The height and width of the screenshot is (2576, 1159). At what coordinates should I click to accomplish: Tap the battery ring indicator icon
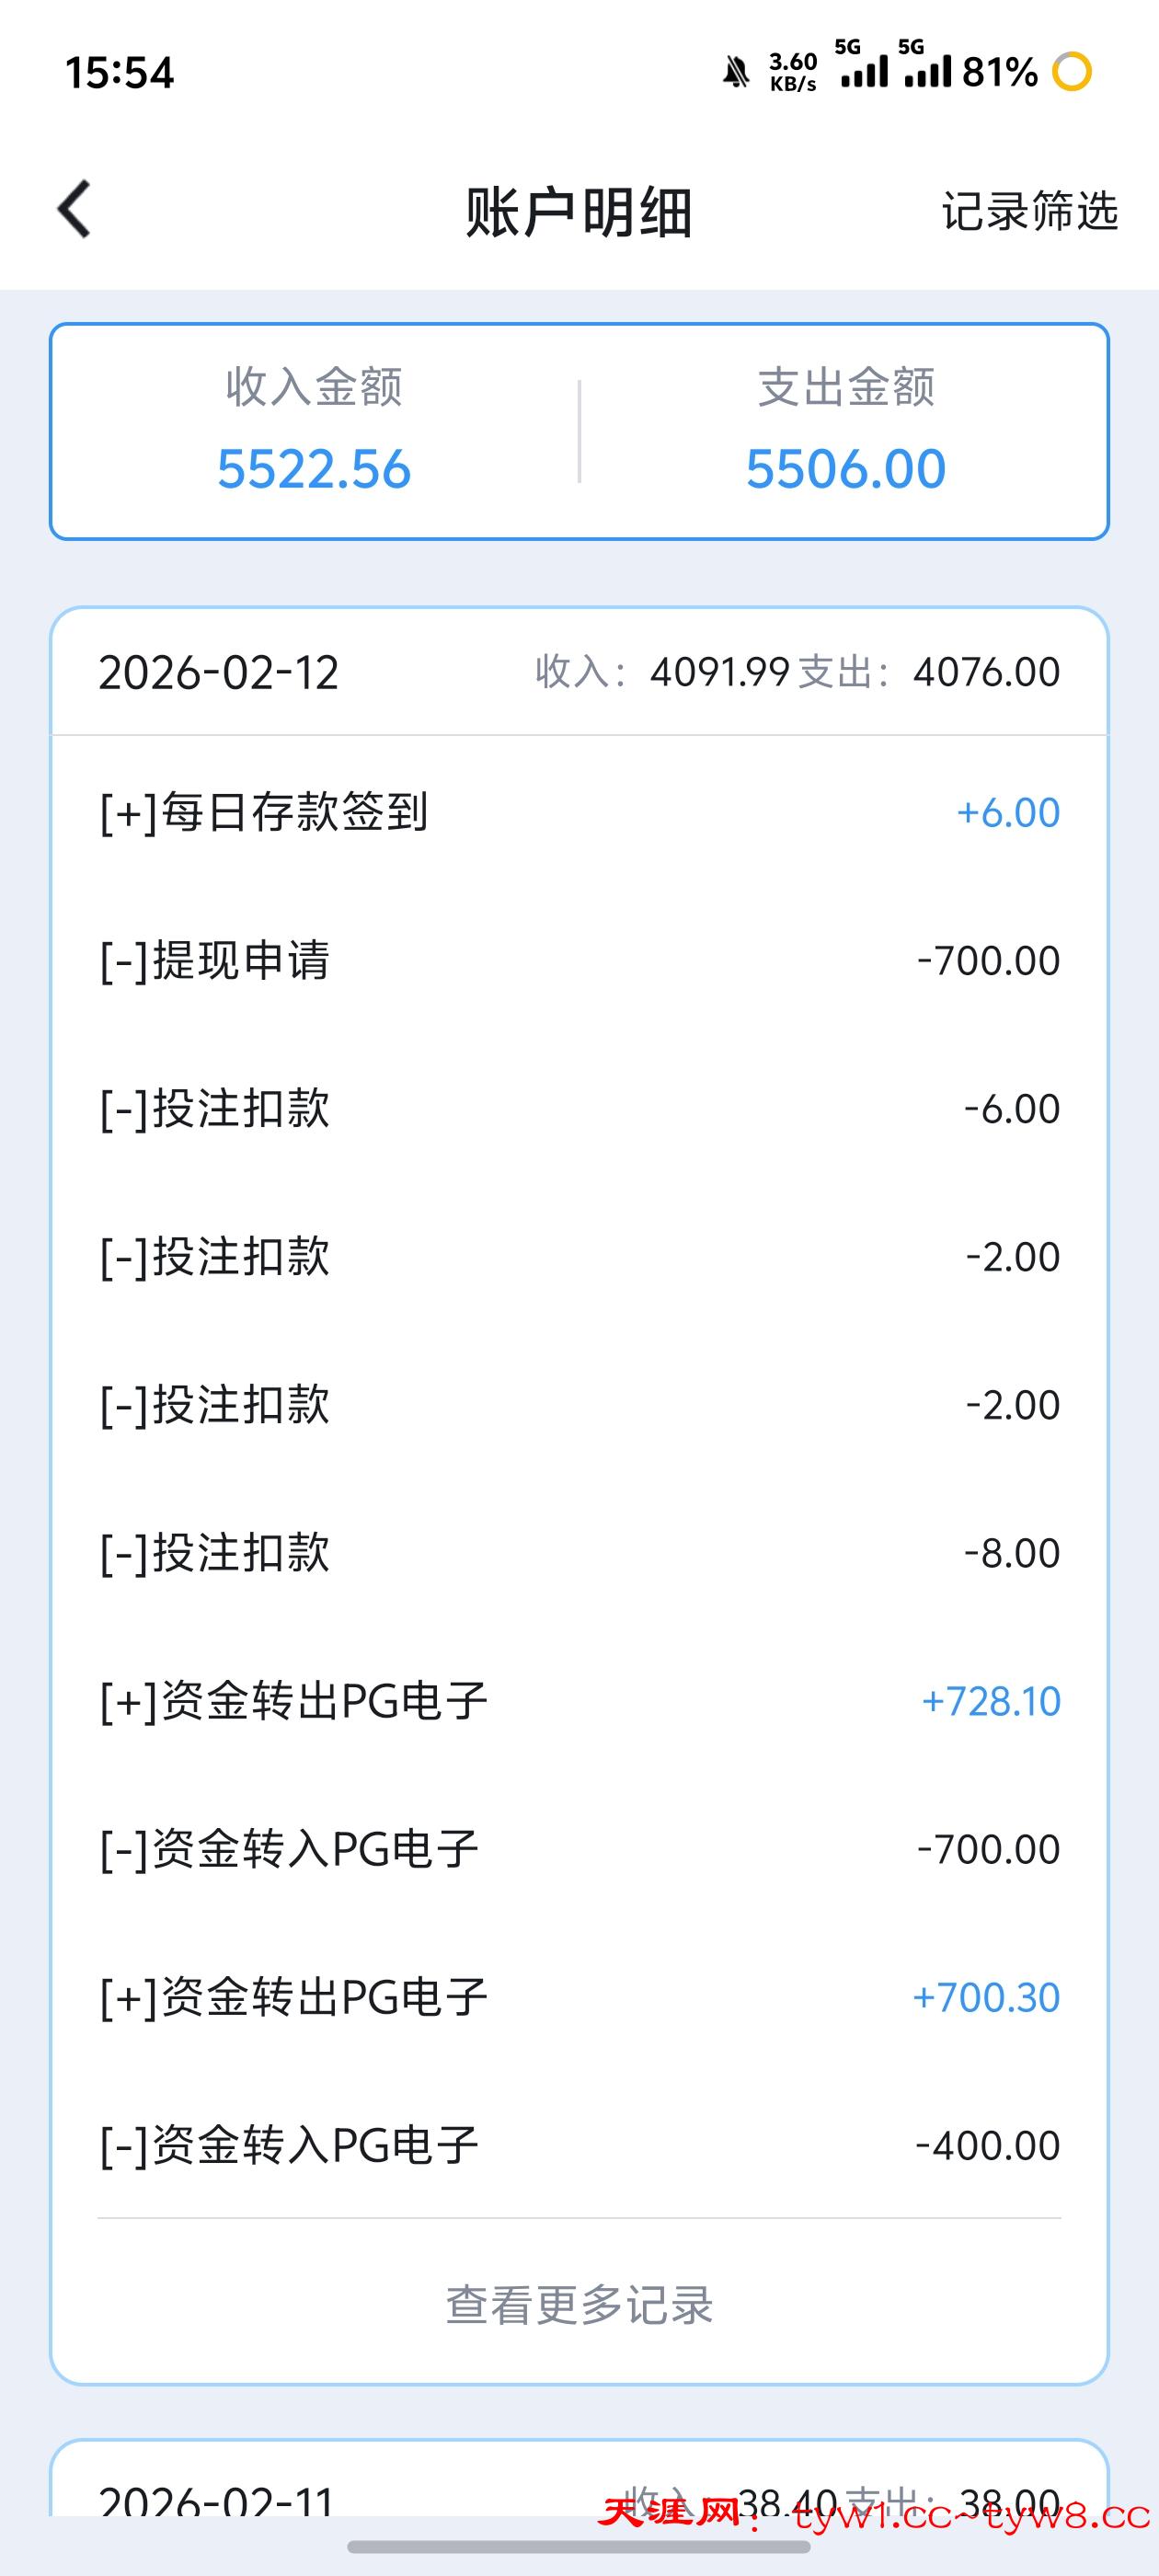[x=1073, y=72]
